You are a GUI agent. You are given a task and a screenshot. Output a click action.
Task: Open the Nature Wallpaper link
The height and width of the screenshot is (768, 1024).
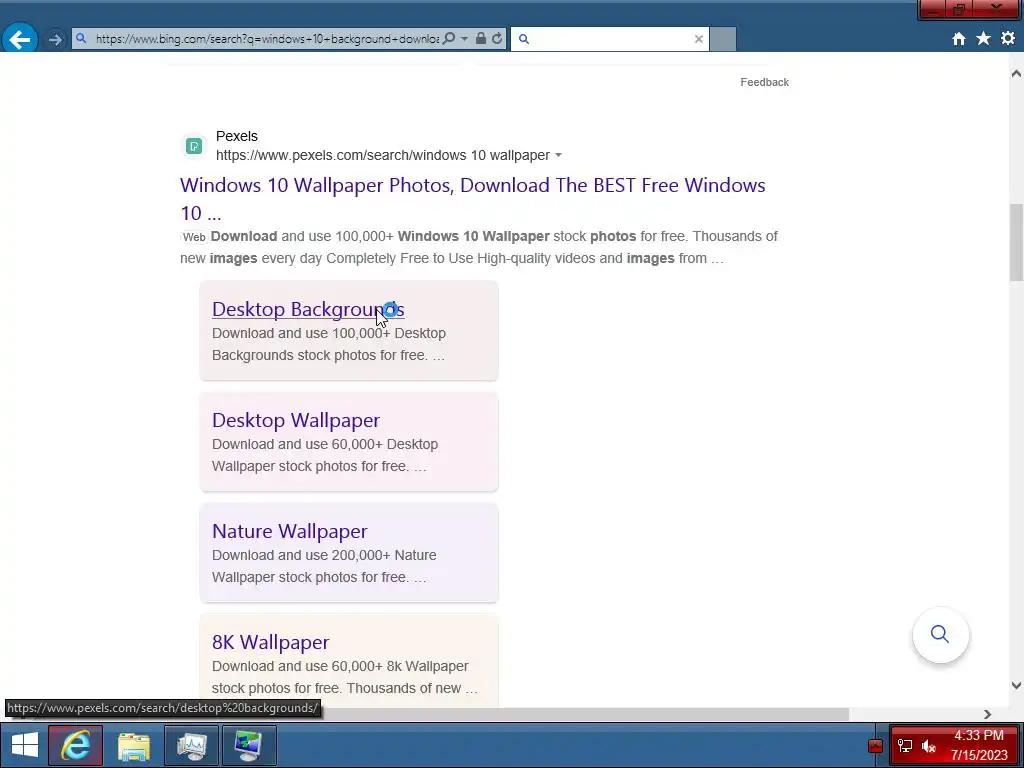289,531
